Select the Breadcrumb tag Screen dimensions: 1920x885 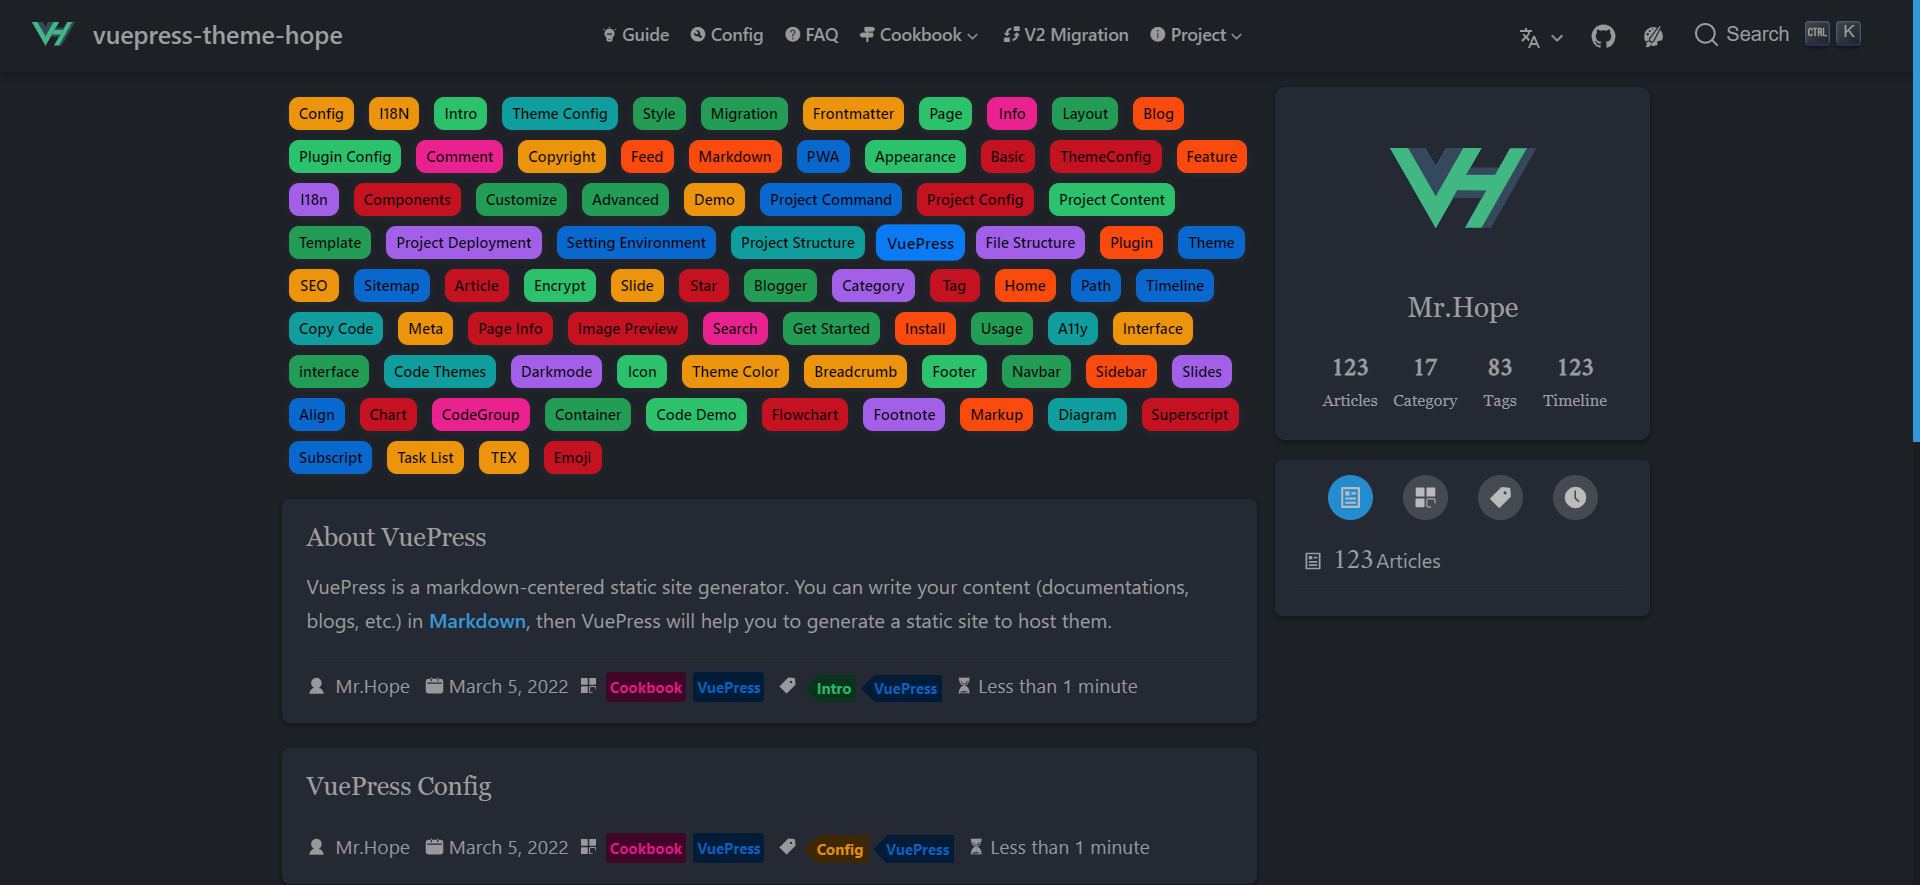tap(855, 372)
